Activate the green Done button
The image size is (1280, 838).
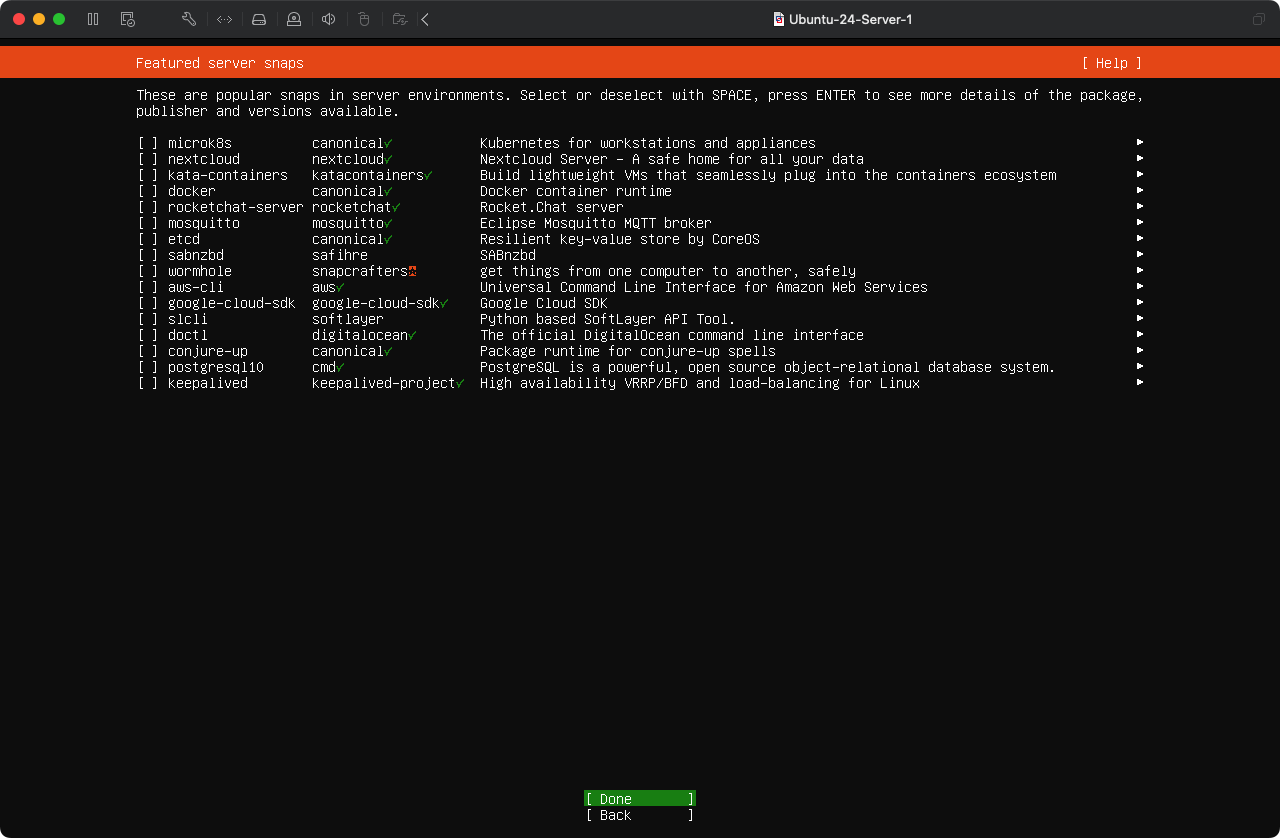640,799
